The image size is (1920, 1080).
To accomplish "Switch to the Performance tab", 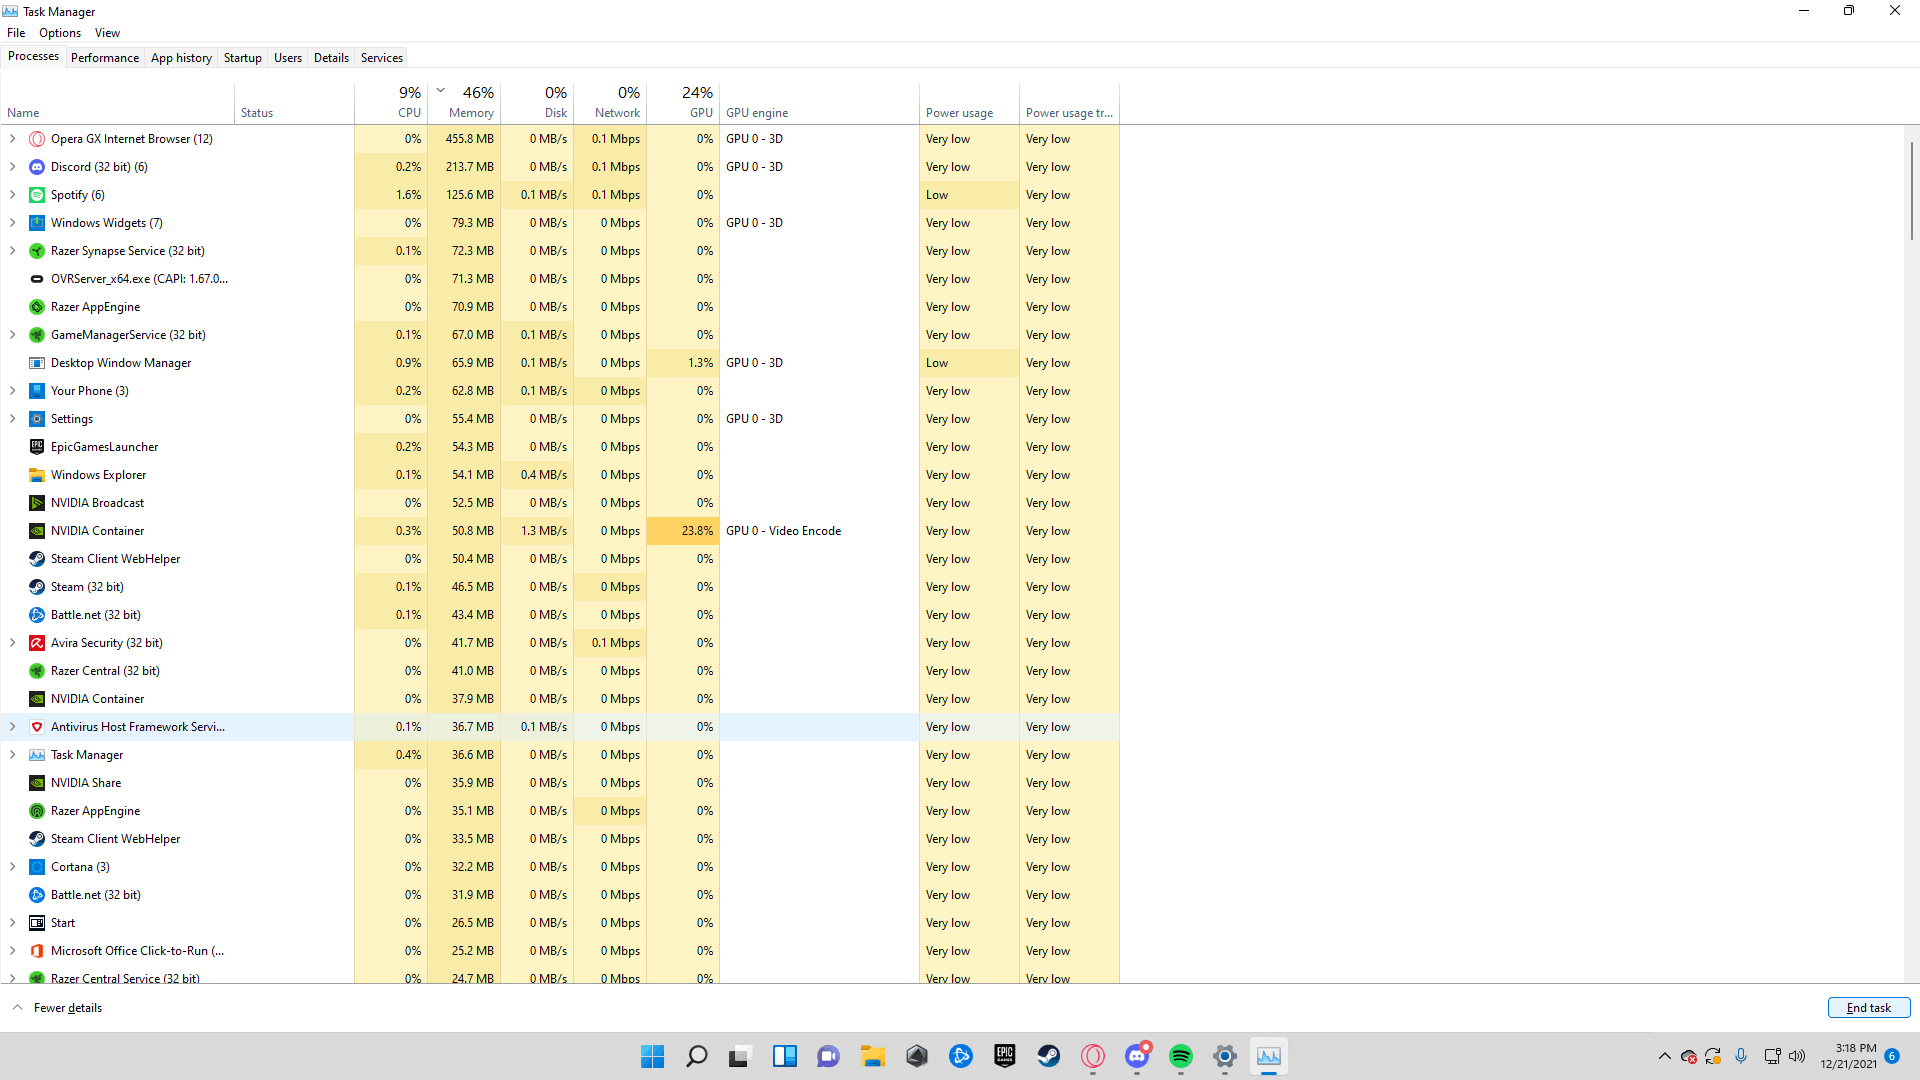I will 105,58.
